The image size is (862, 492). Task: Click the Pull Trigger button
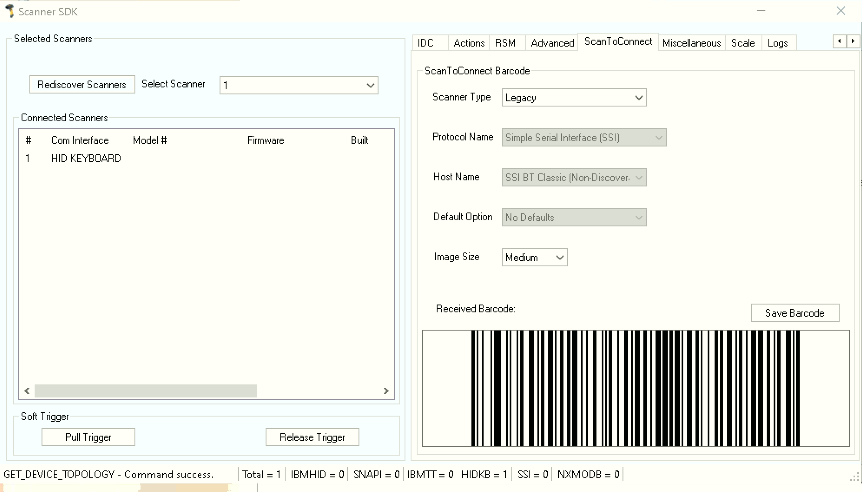[88, 438]
